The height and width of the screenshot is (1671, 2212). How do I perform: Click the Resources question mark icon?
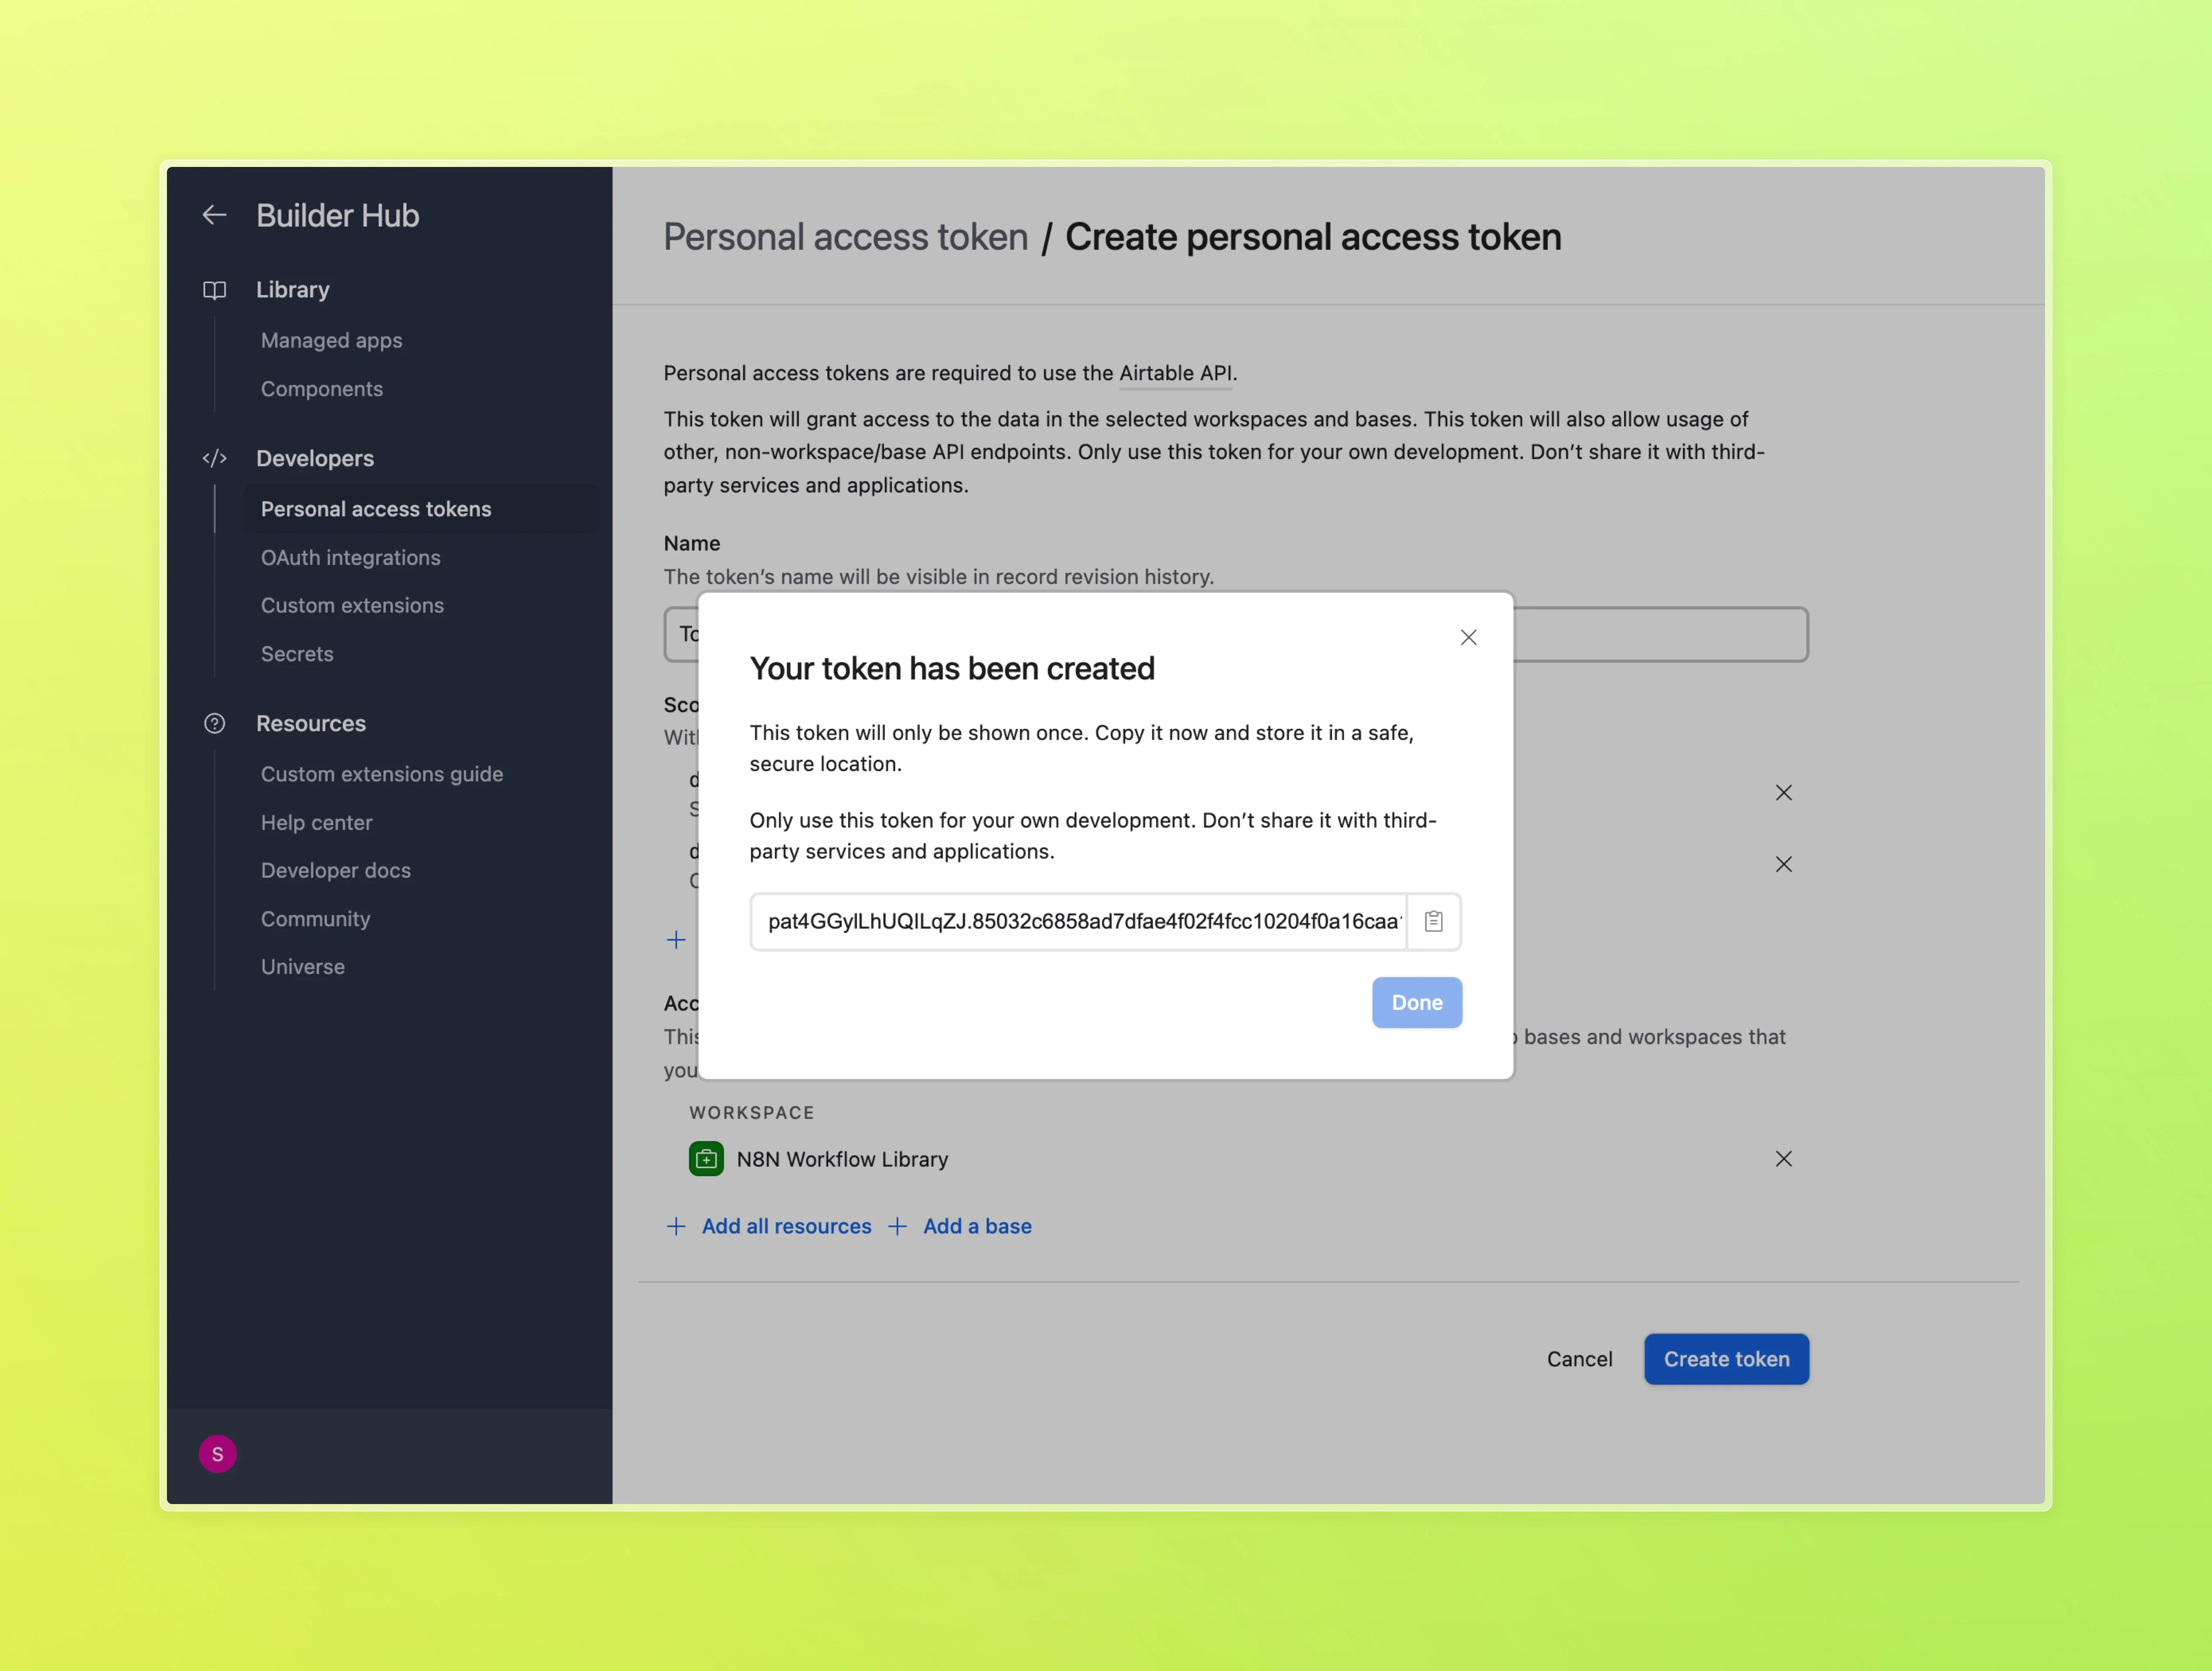click(x=215, y=723)
